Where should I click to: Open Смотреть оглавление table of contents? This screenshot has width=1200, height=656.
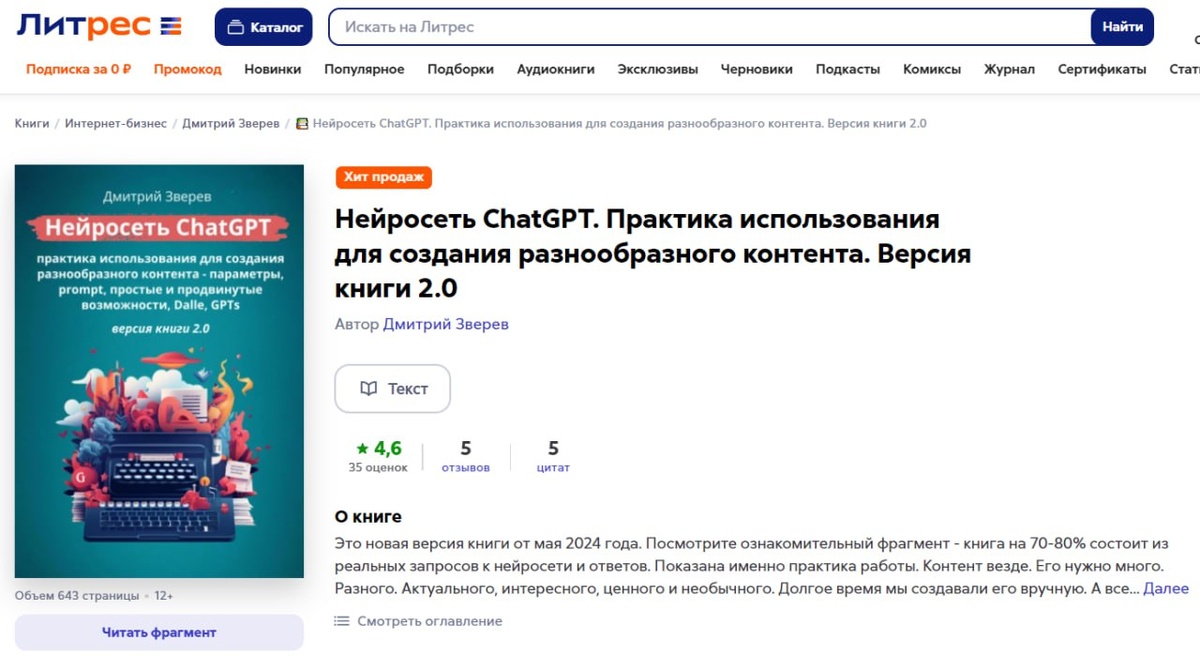pyautogui.click(x=419, y=621)
